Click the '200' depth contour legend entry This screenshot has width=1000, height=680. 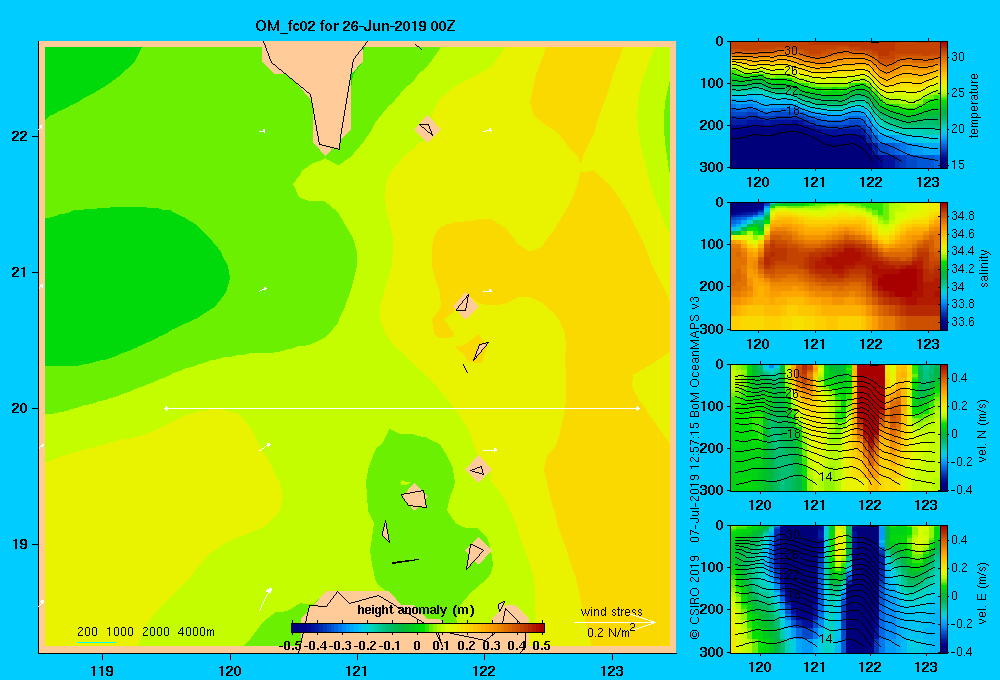click(x=87, y=632)
